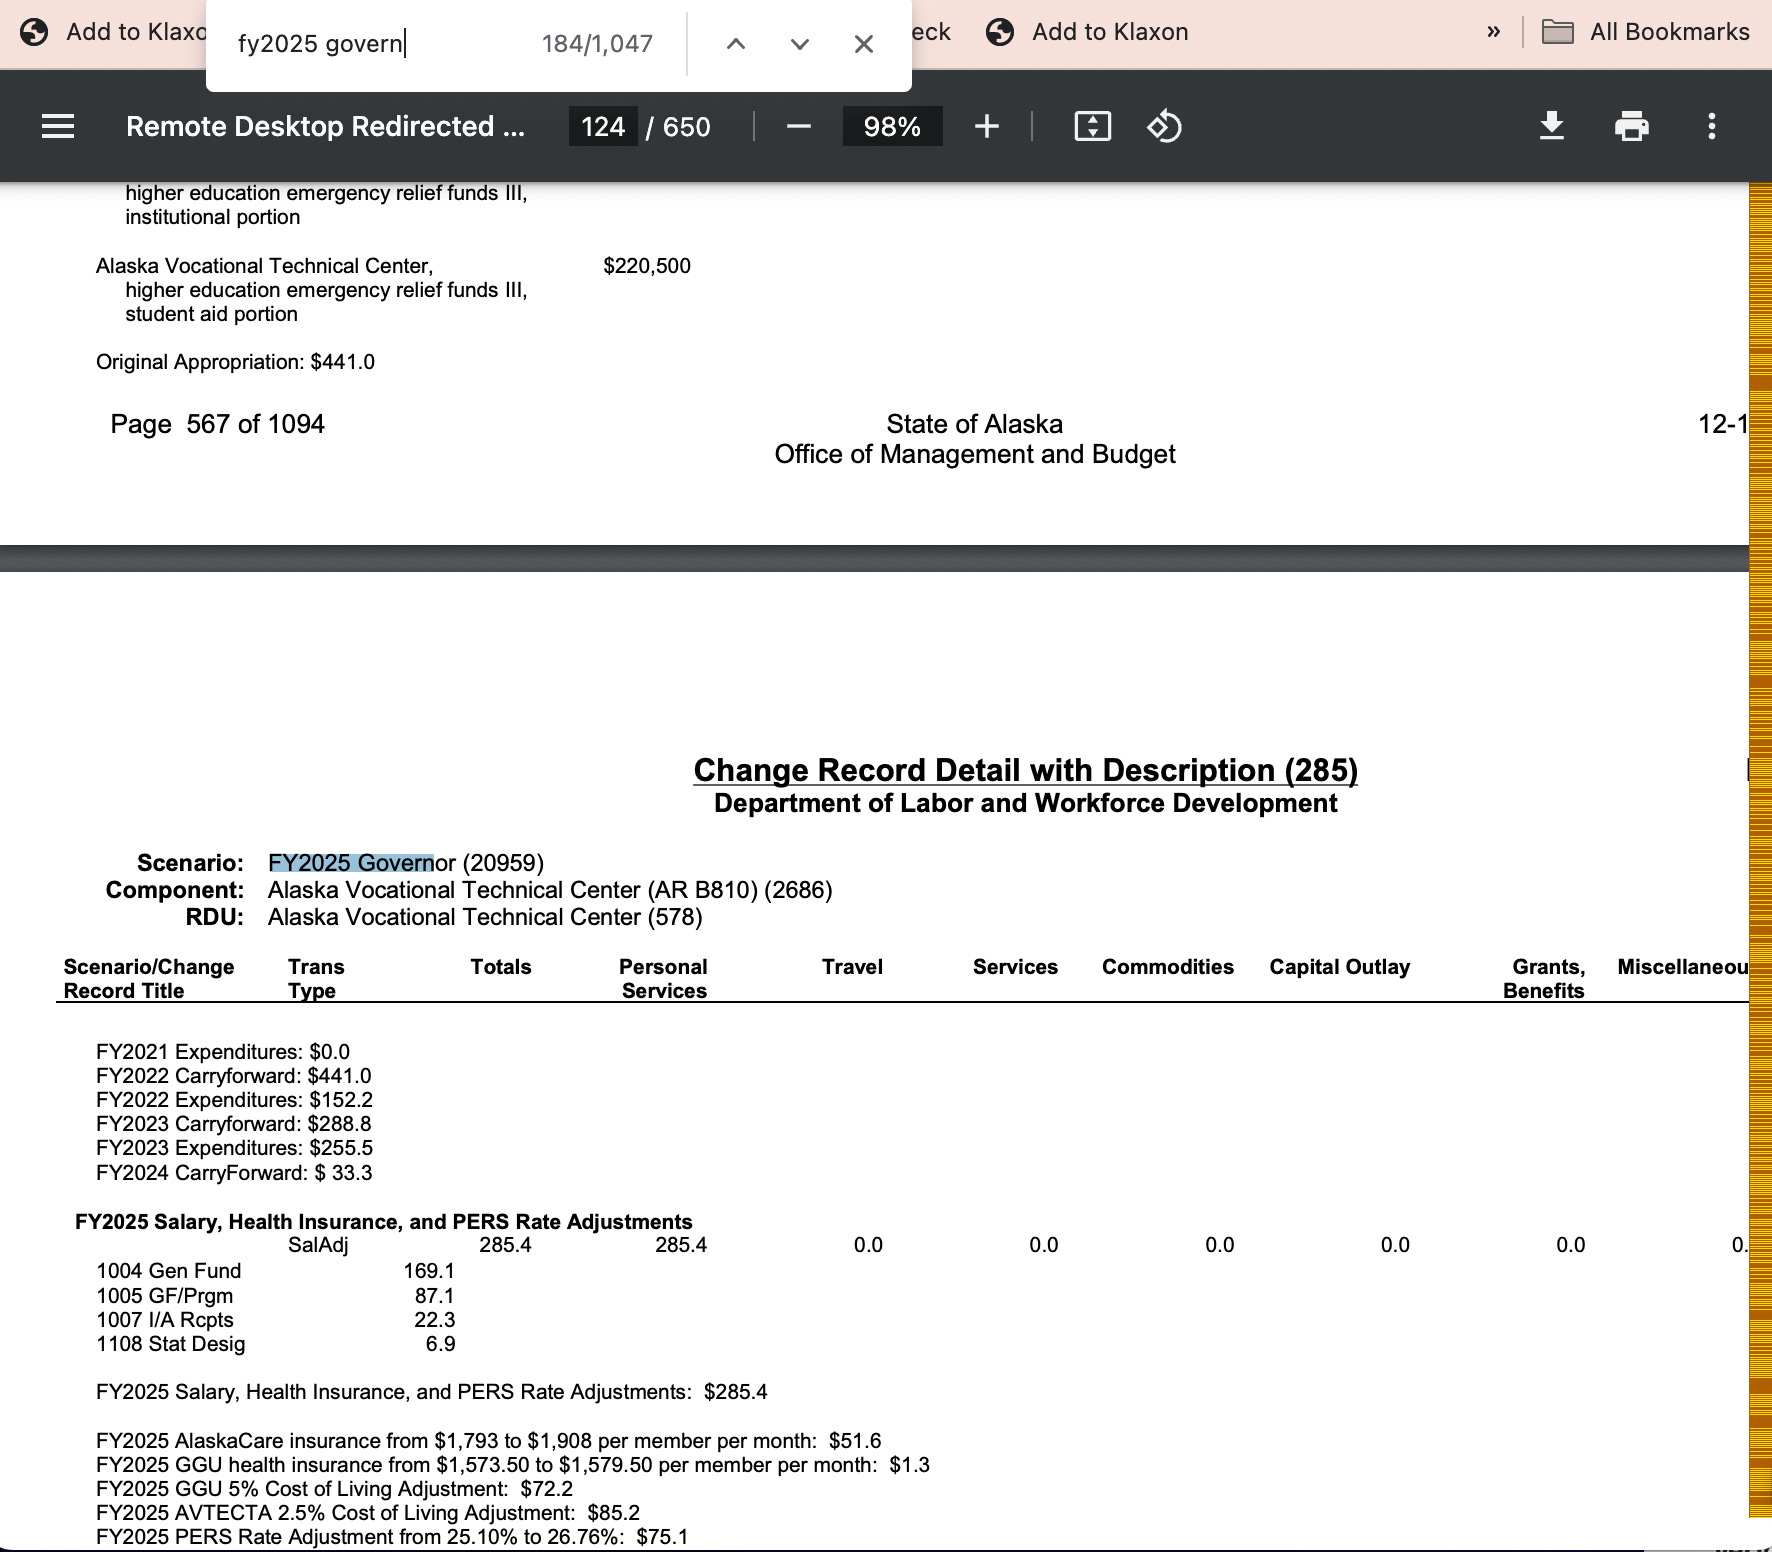Viewport: 1772px width, 1552px height.
Task: Expand hidden bookmarks chevron
Action: (1493, 32)
